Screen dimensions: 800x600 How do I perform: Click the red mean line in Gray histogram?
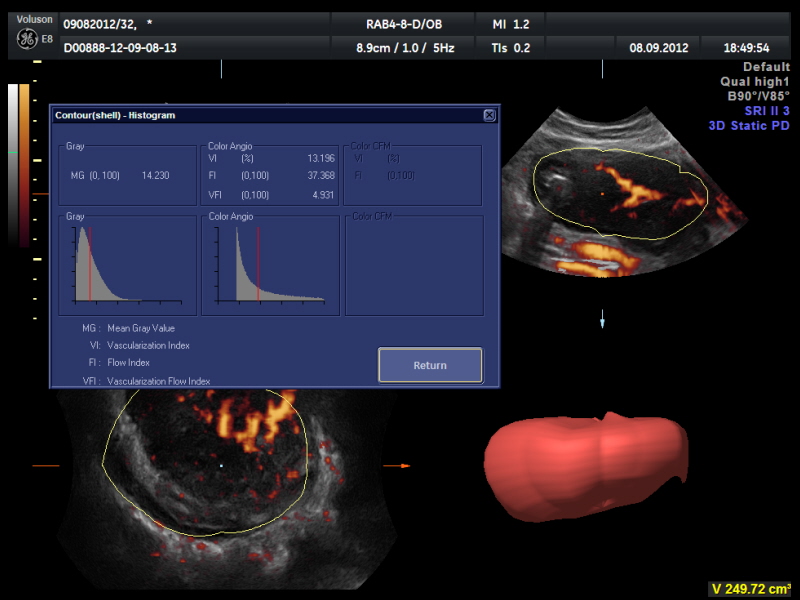pos(90,264)
